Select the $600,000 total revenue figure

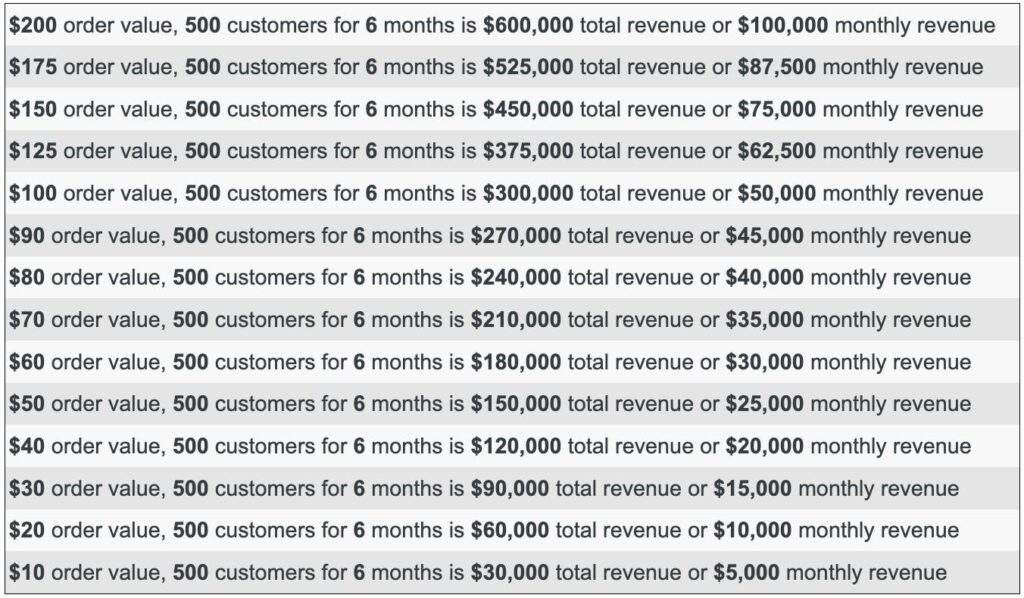[x=528, y=26]
